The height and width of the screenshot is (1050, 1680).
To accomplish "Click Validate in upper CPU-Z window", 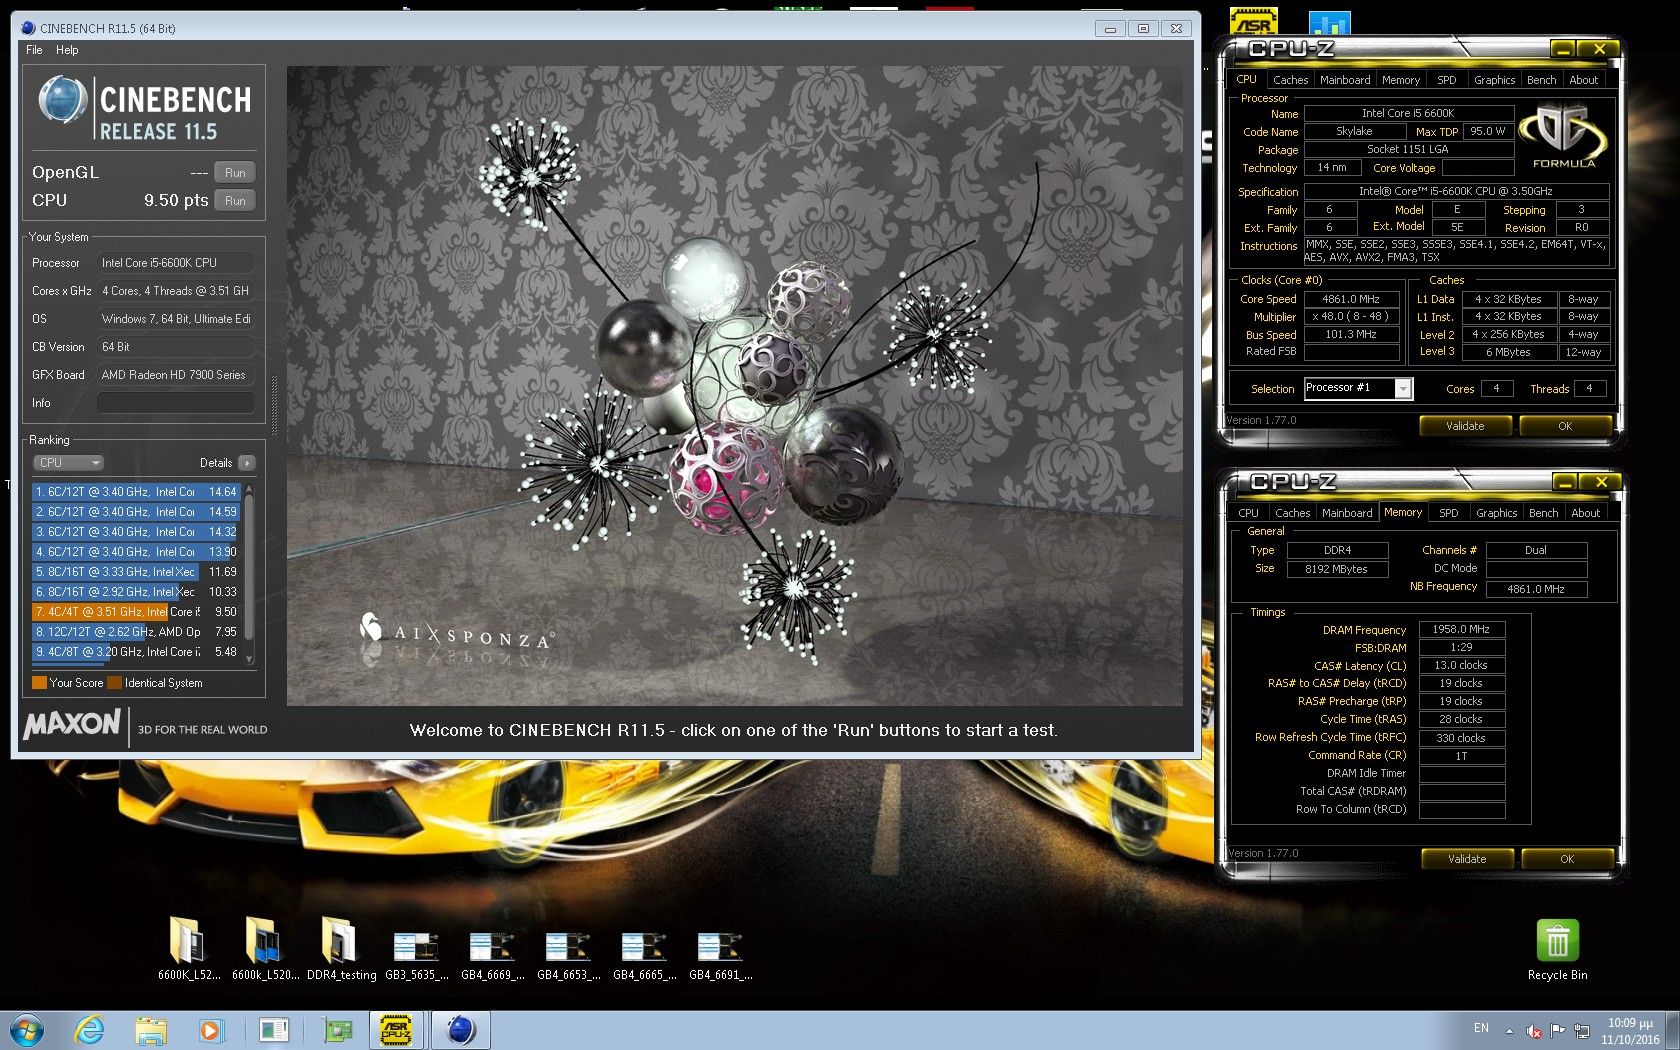I will [x=1465, y=426].
